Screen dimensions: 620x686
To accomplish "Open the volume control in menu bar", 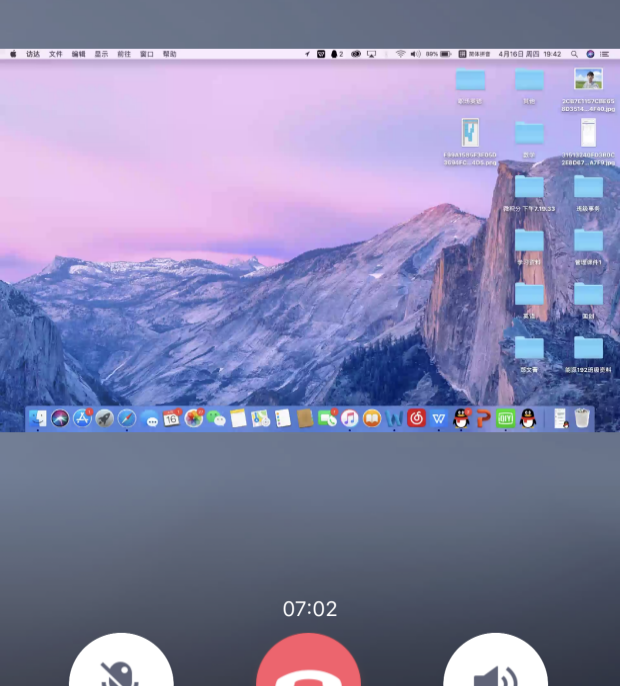I will coord(415,54).
